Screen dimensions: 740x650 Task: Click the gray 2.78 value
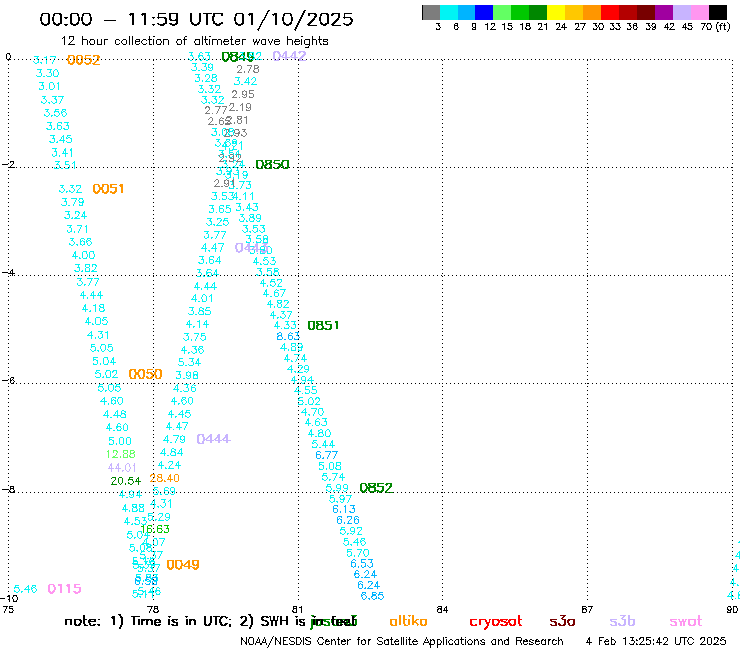pyautogui.click(x=248, y=69)
